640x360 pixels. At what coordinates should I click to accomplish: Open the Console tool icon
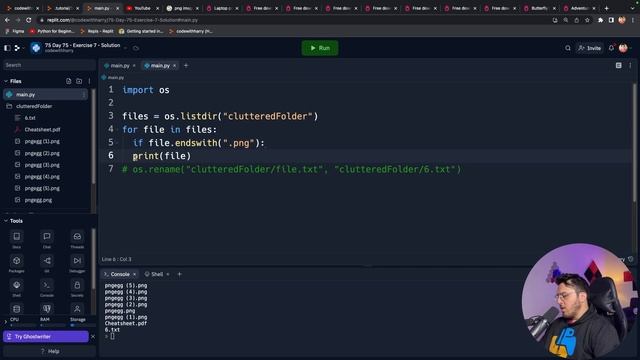click(47, 287)
